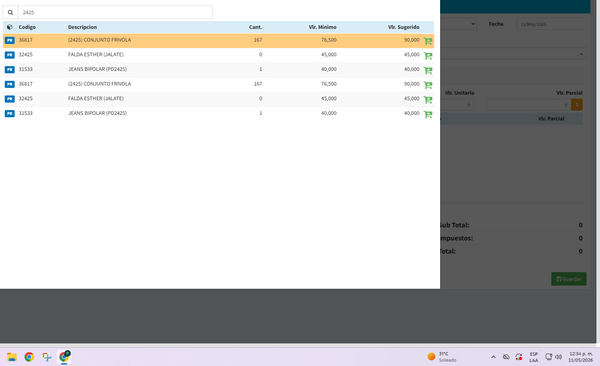The width and height of the screenshot is (600, 366).
Task: Click the Vlr. Sugerido column header
Action: [x=404, y=27]
